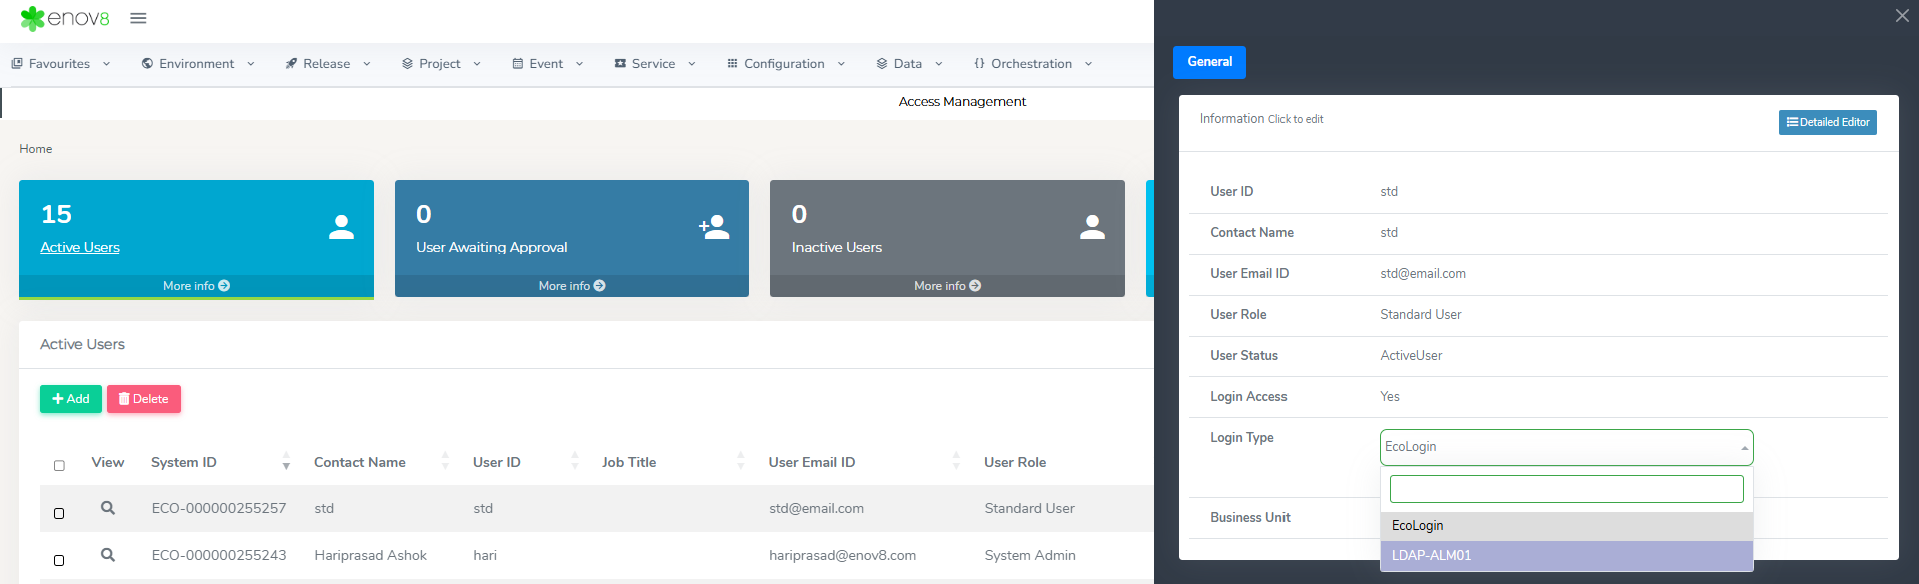Open the Release menu

[328, 64]
